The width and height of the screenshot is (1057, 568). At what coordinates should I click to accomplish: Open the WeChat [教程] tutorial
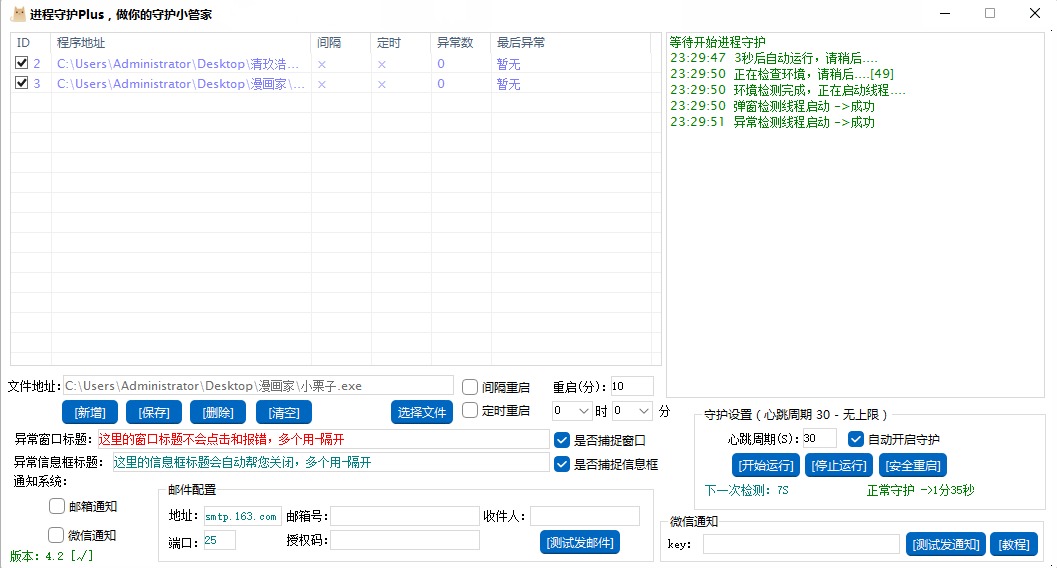[1014, 544]
